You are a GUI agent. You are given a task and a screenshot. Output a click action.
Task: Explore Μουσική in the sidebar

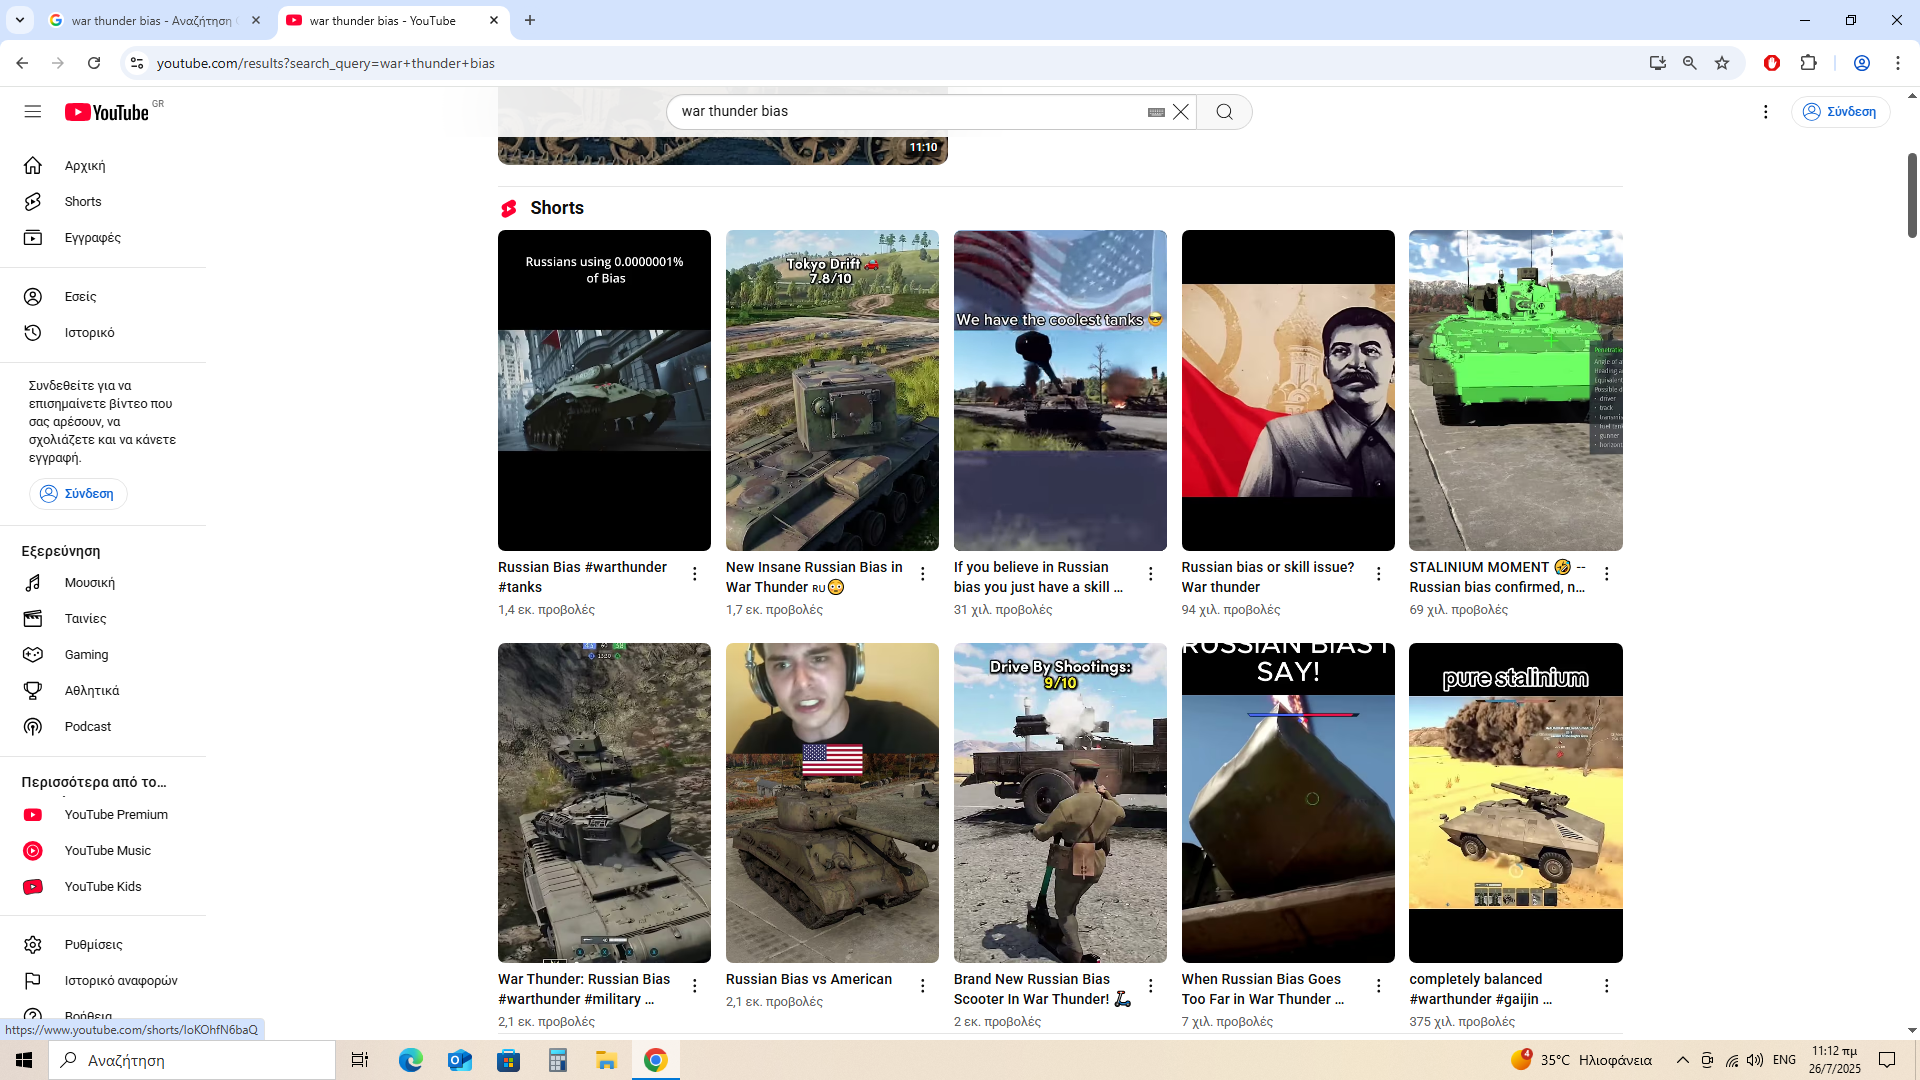click(x=103, y=583)
